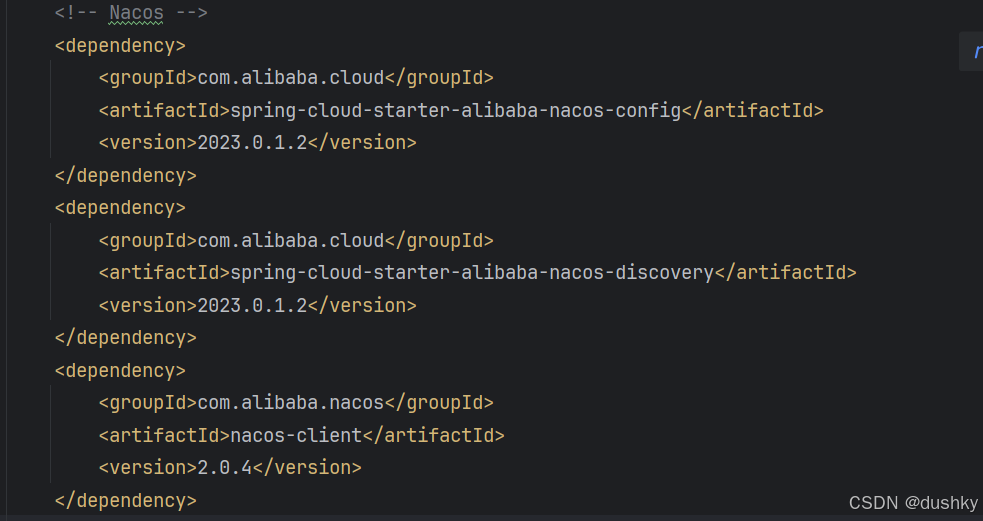Click 'com.alibaba.cloud' groupId above the nacos-discovery artifact
The height and width of the screenshot is (521, 983).
[290, 240]
